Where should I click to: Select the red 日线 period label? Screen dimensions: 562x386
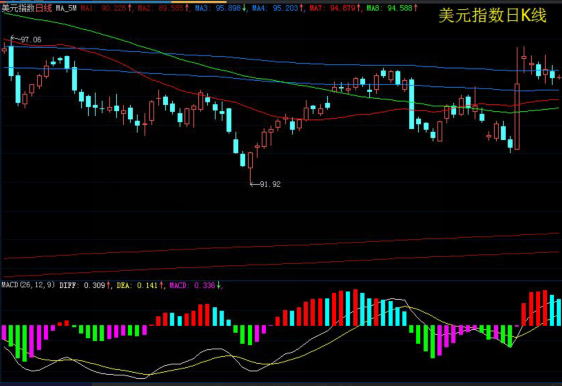coord(44,8)
